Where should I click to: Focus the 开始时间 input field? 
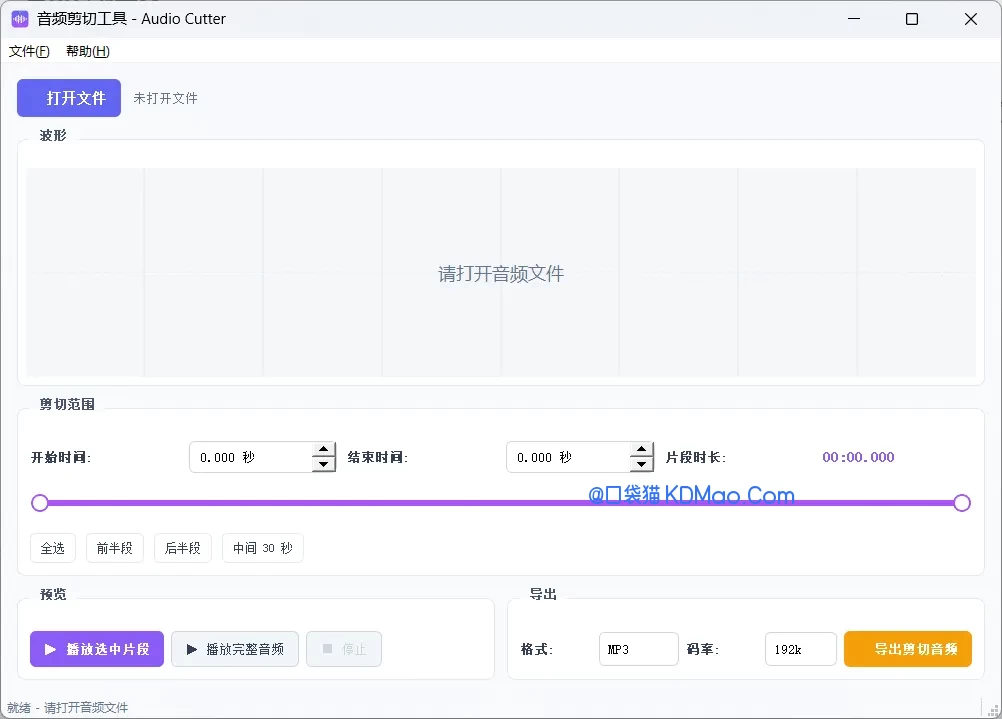pyautogui.click(x=250, y=457)
